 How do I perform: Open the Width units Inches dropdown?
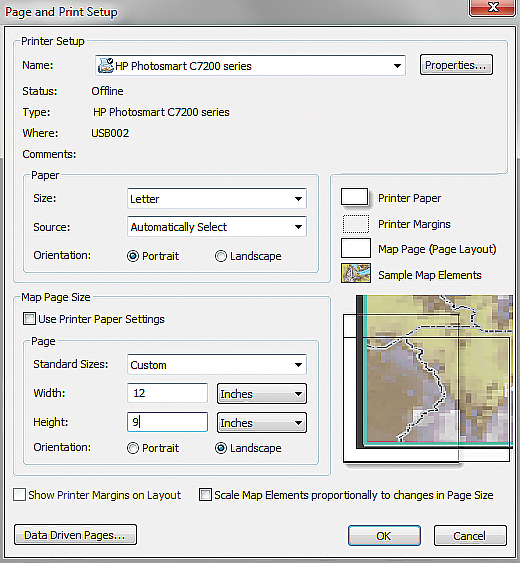coord(262,394)
